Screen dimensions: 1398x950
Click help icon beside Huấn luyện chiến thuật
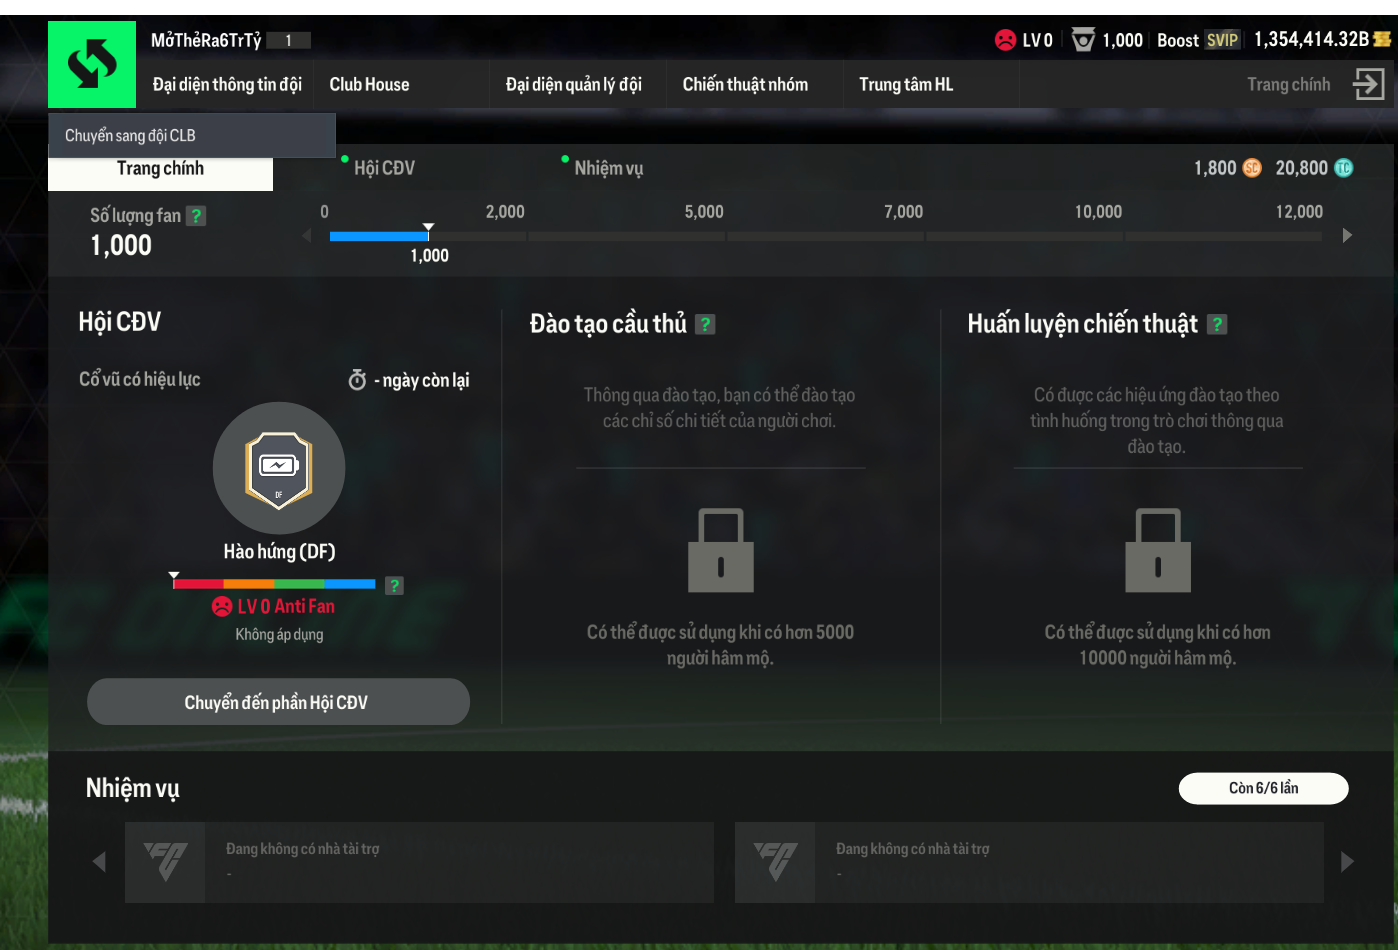tap(1217, 324)
